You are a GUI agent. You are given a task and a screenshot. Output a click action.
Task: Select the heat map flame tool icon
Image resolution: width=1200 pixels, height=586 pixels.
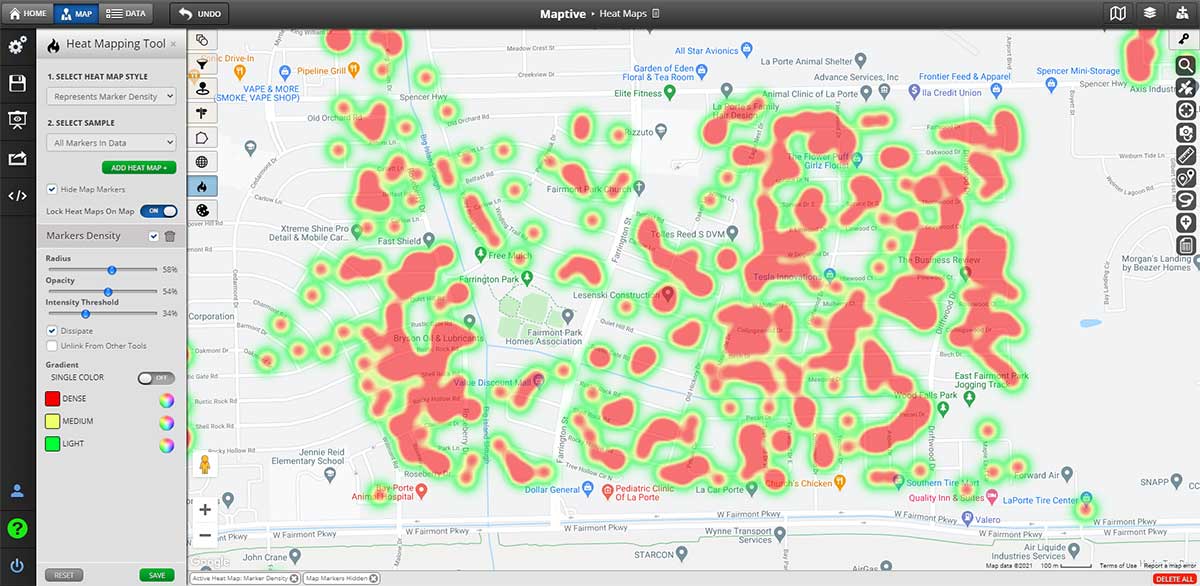[x=202, y=186]
